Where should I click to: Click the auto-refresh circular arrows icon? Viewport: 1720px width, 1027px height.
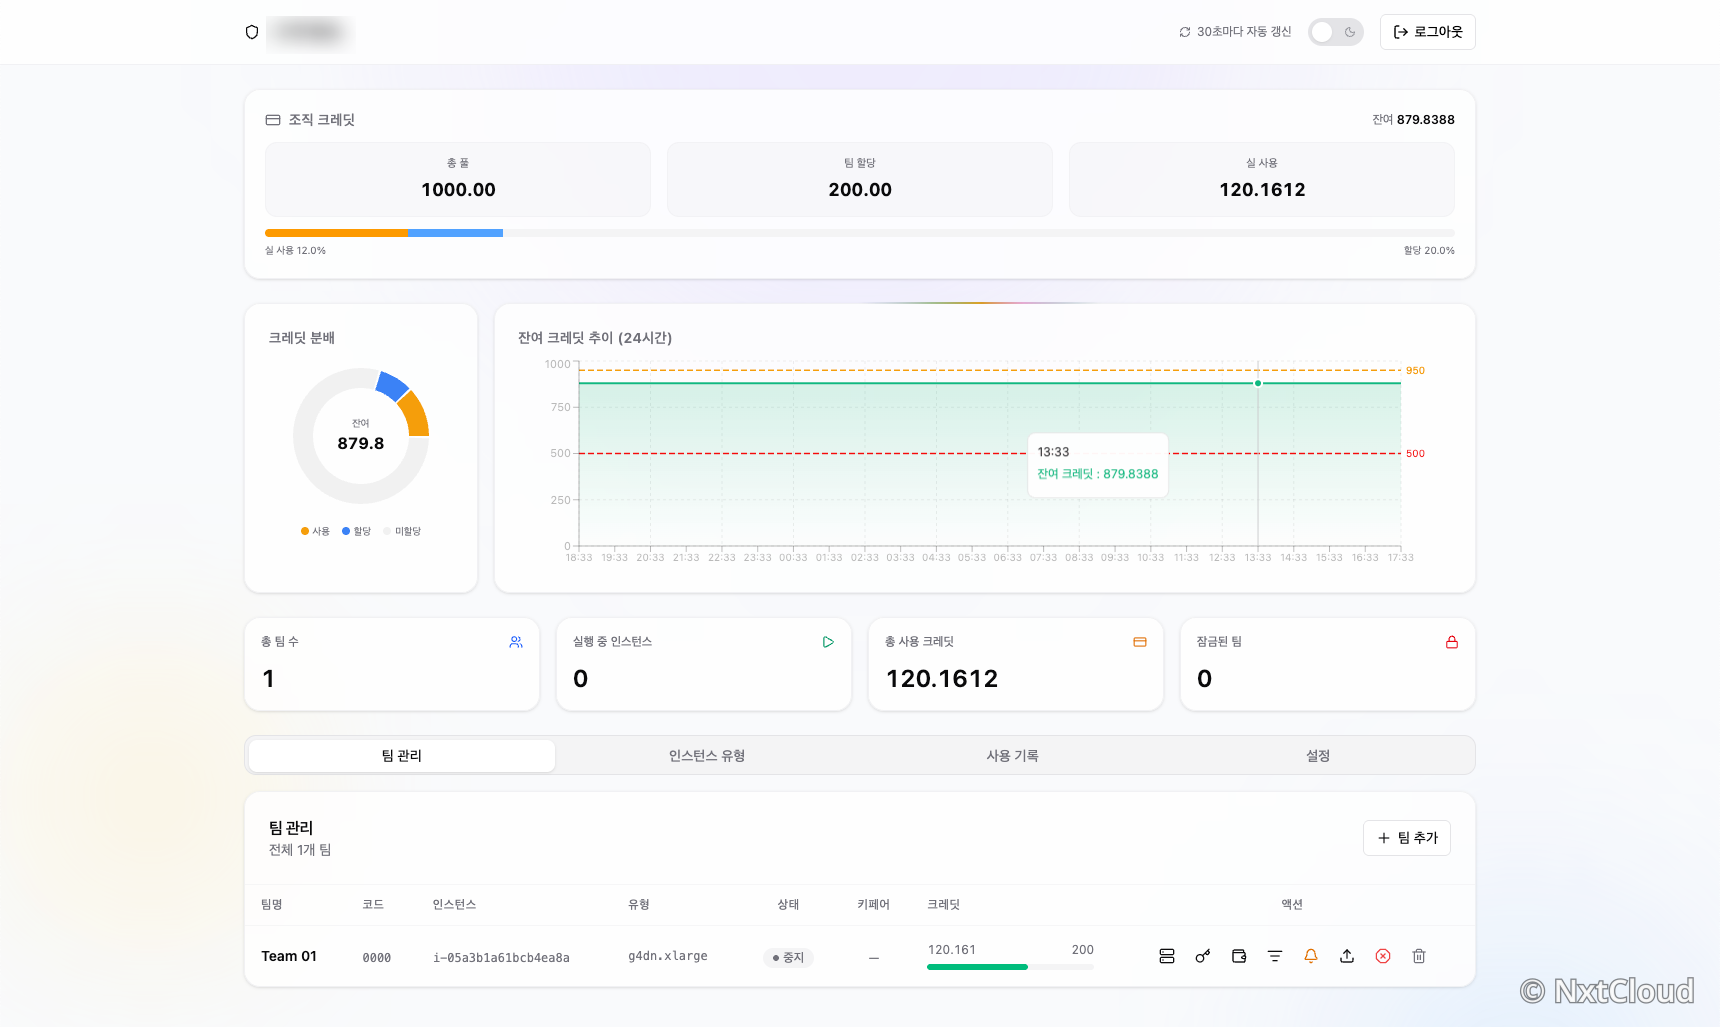point(1185,32)
